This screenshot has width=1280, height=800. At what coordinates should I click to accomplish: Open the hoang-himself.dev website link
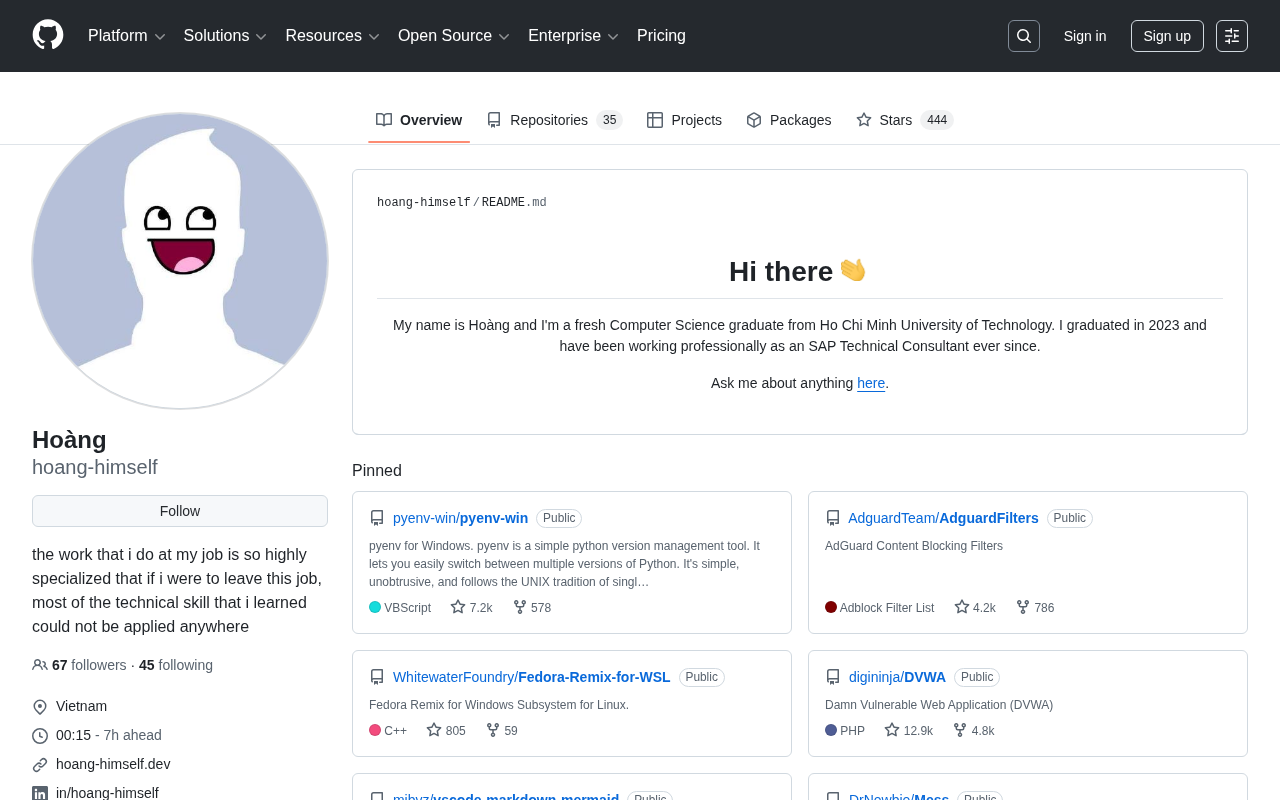click(x=113, y=764)
